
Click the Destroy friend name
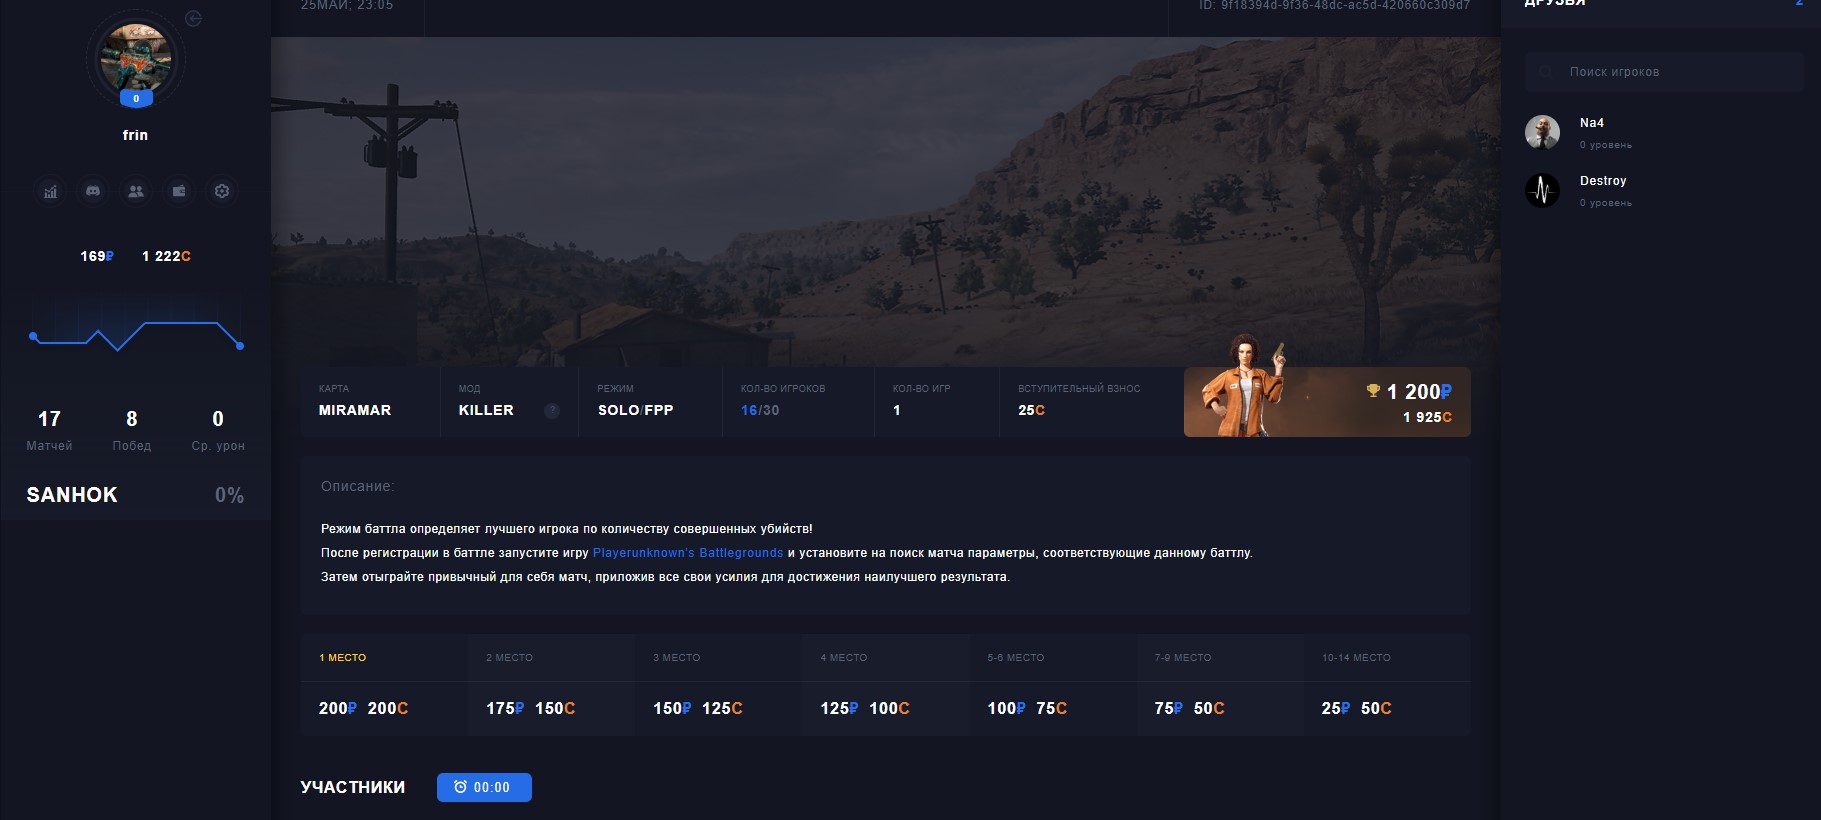1603,181
